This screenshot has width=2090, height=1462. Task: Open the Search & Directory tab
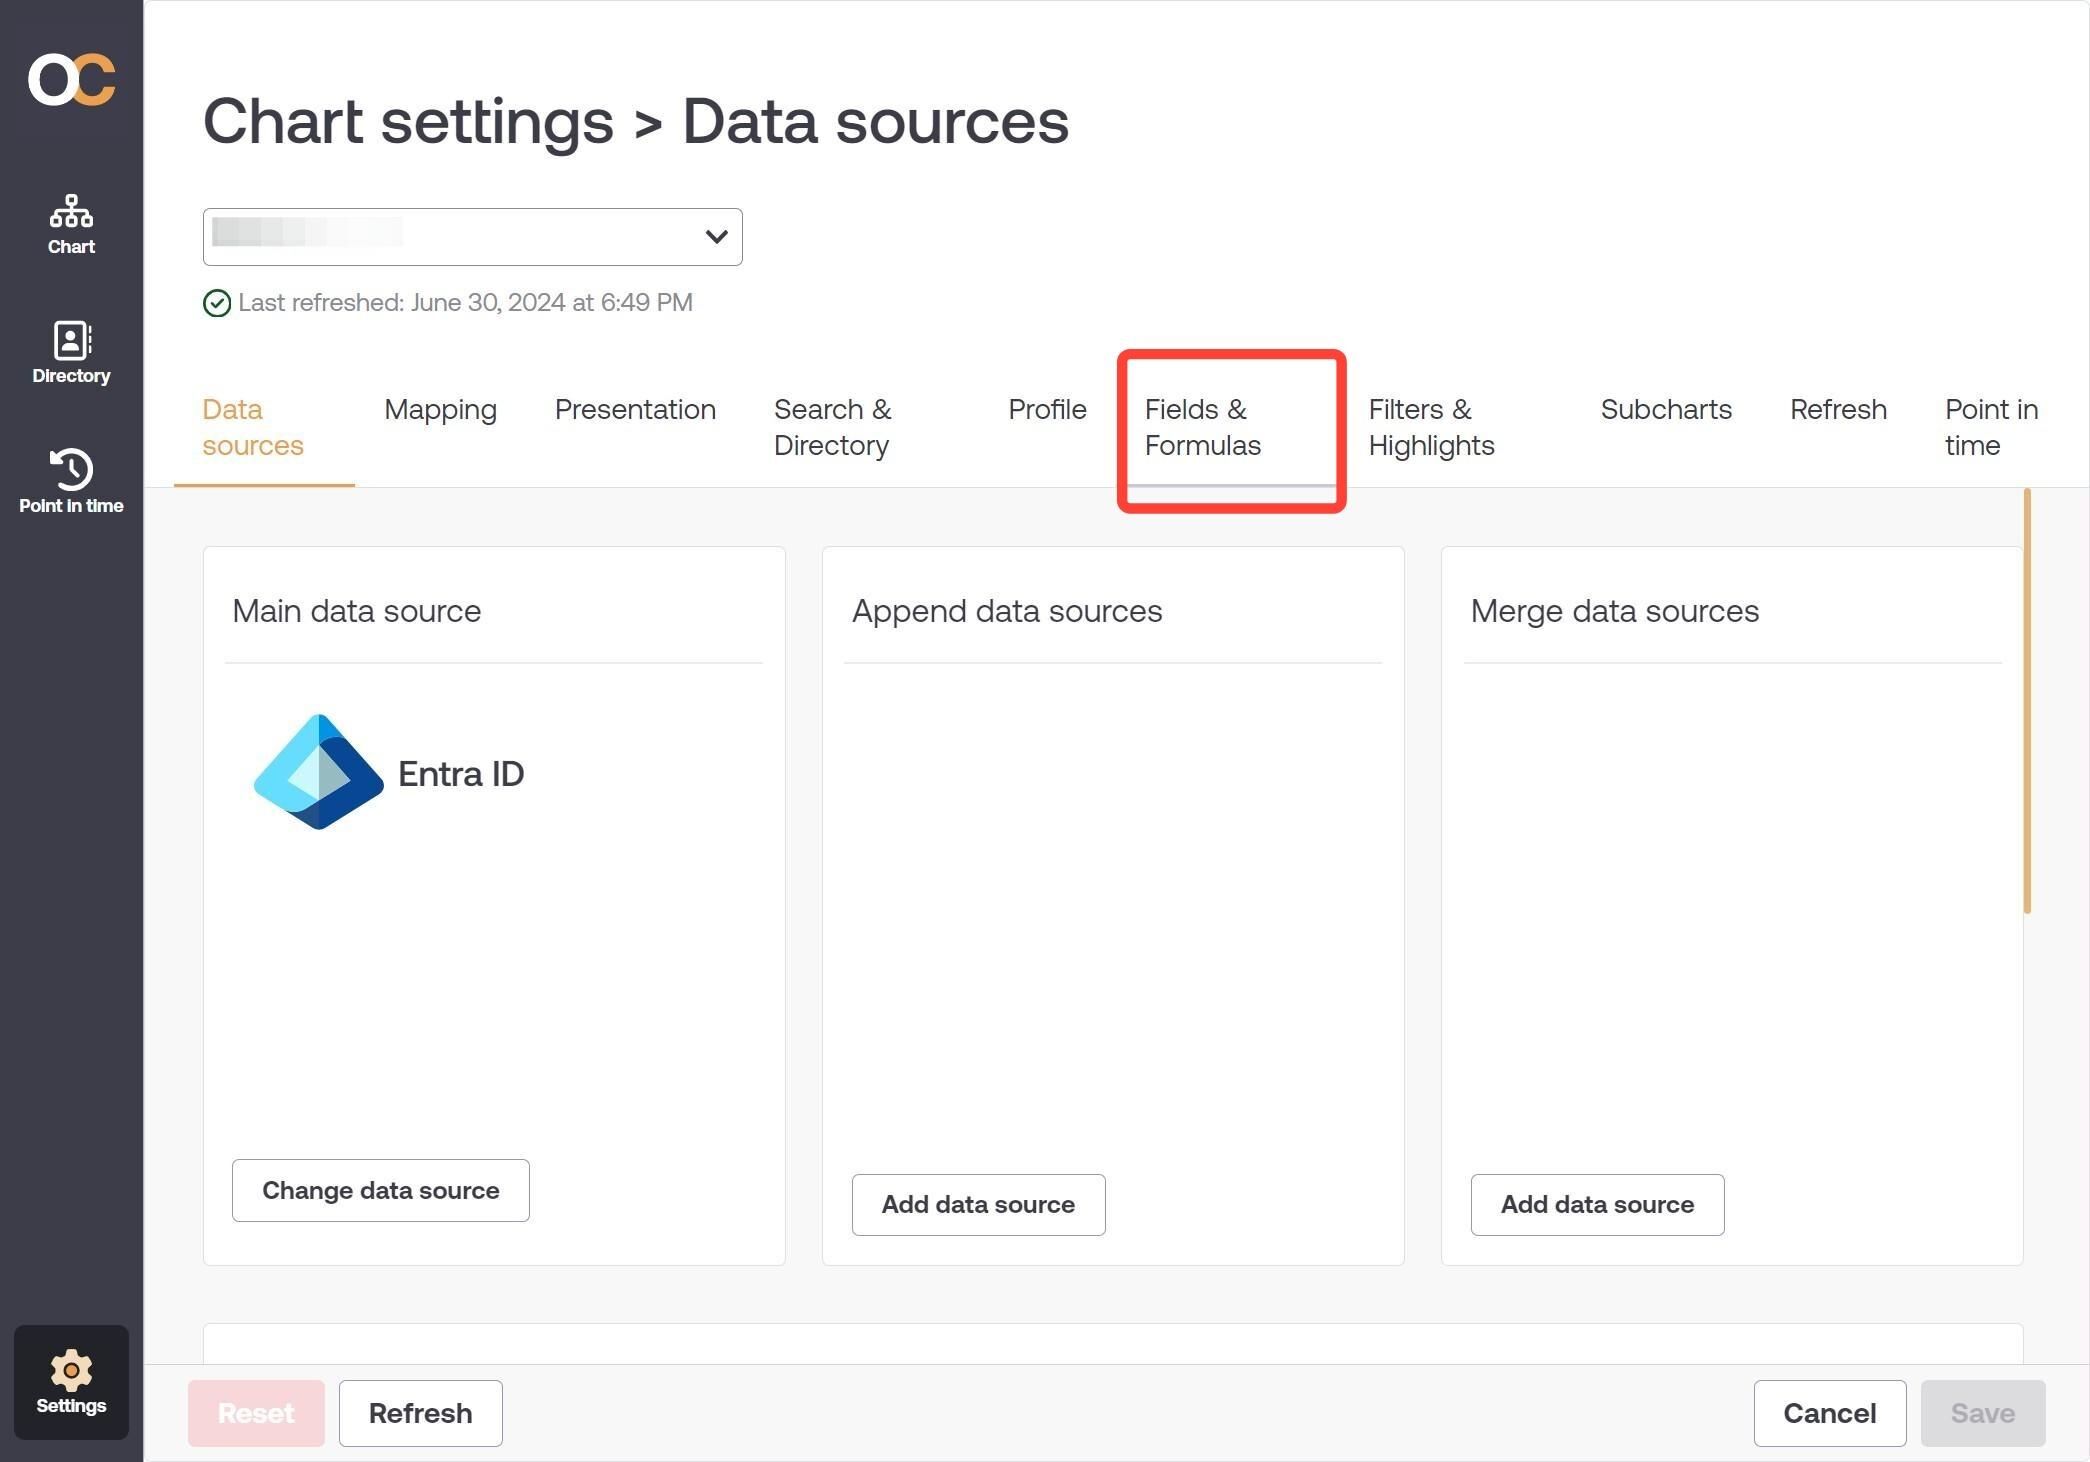[832, 427]
